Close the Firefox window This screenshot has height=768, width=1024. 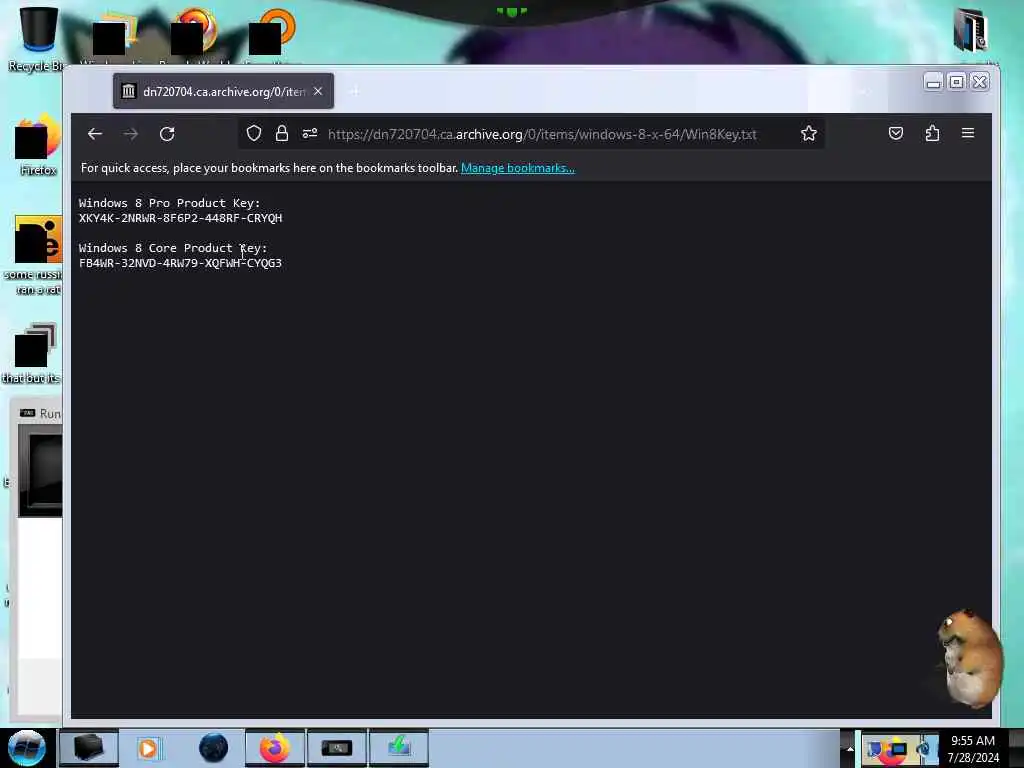click(980, 82)
